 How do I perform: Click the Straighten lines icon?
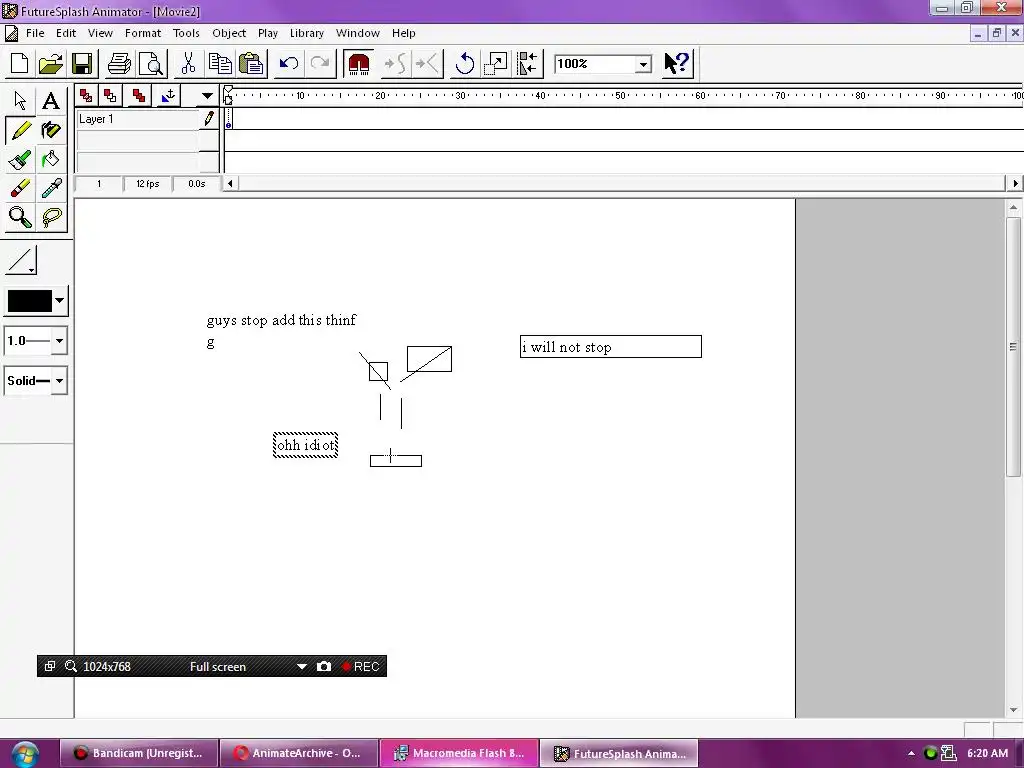(428, 63)
